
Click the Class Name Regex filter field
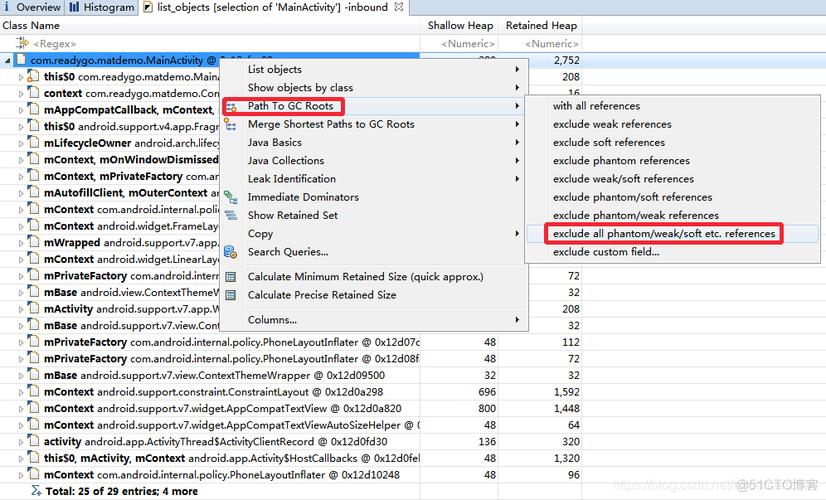pyautogui.click(x=55, y=44)
